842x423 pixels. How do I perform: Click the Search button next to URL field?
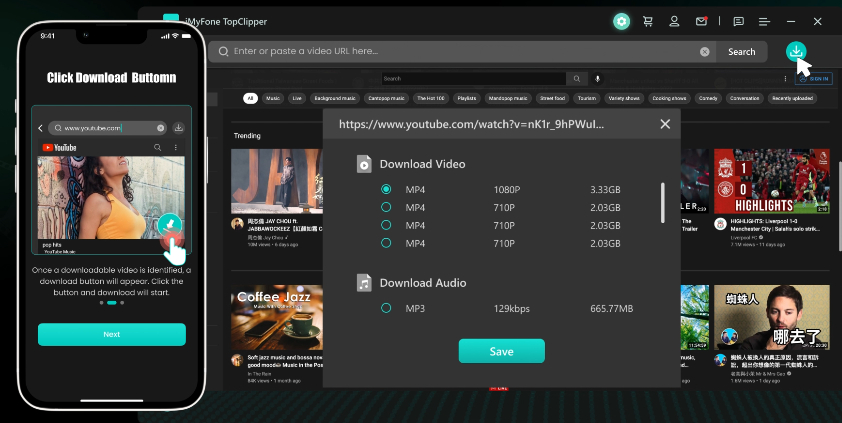tap(742, 52)
